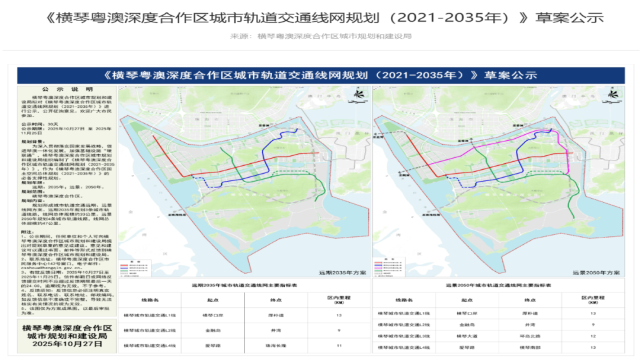Click the '远期2035年方案' map label
The height and width of the screenshot is (360, 640).
pos(342,272)
